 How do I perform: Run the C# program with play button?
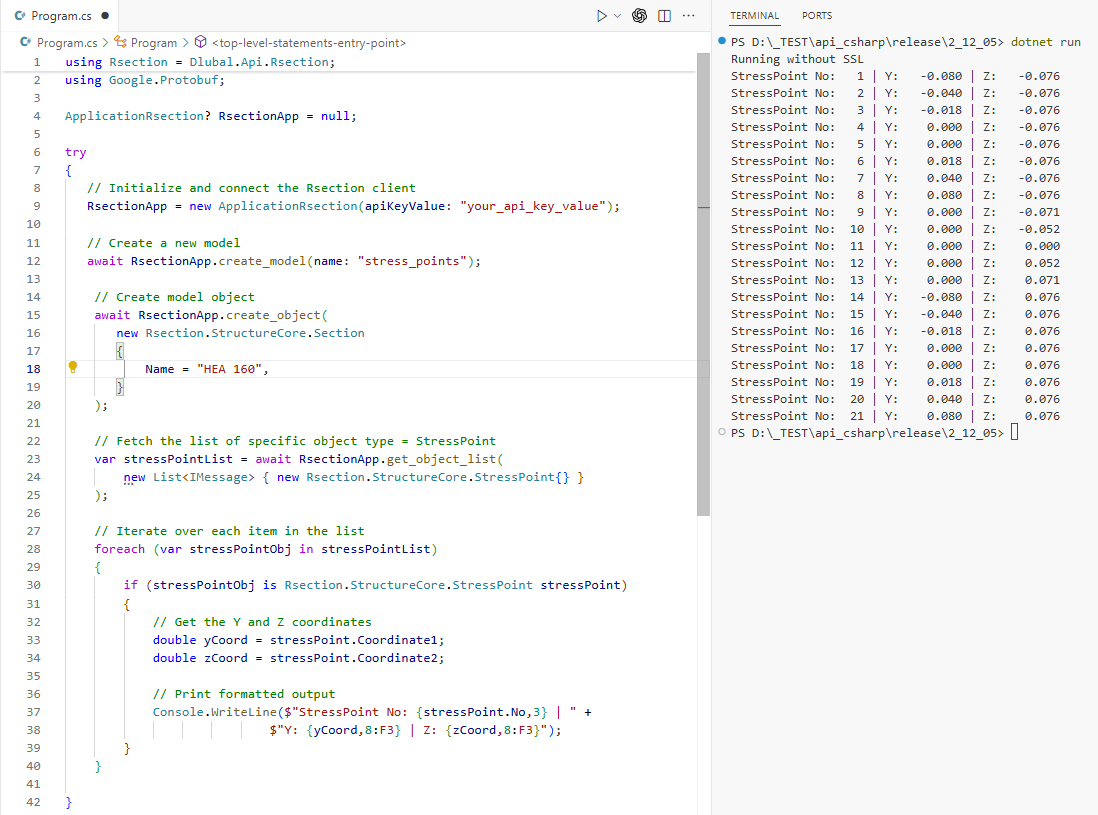click(601, 16)
